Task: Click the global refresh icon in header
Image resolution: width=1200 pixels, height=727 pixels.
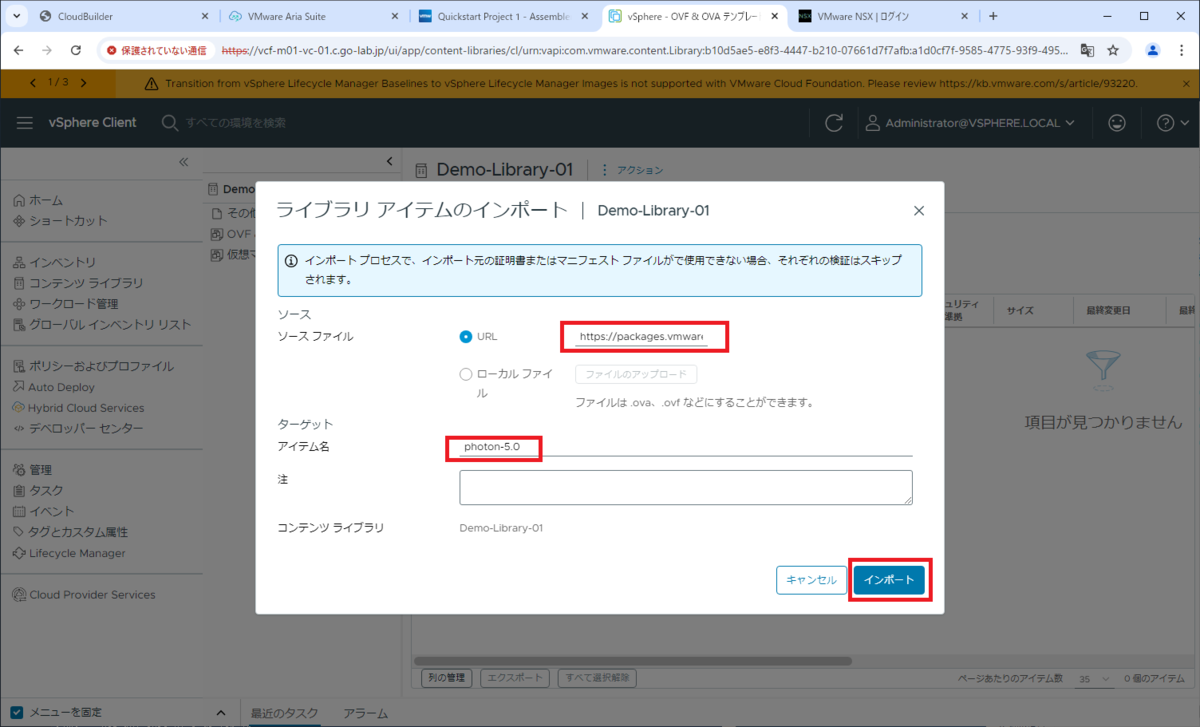Action: click(833, 123)
